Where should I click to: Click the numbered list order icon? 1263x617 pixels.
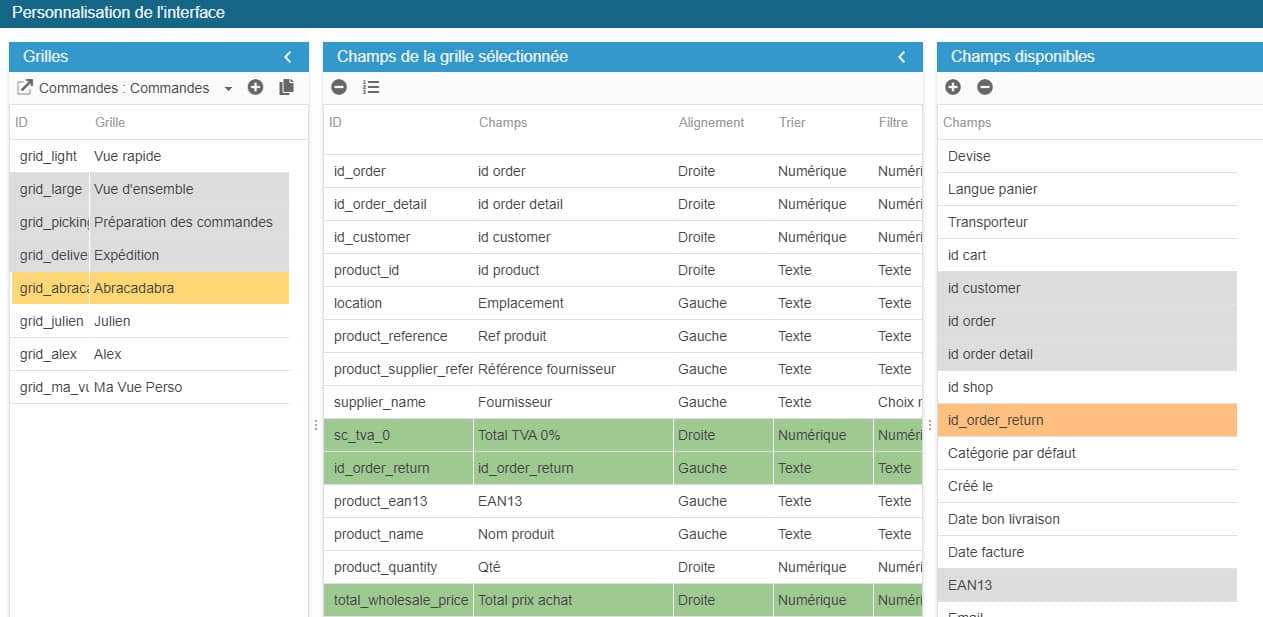[x=371, y=88]
